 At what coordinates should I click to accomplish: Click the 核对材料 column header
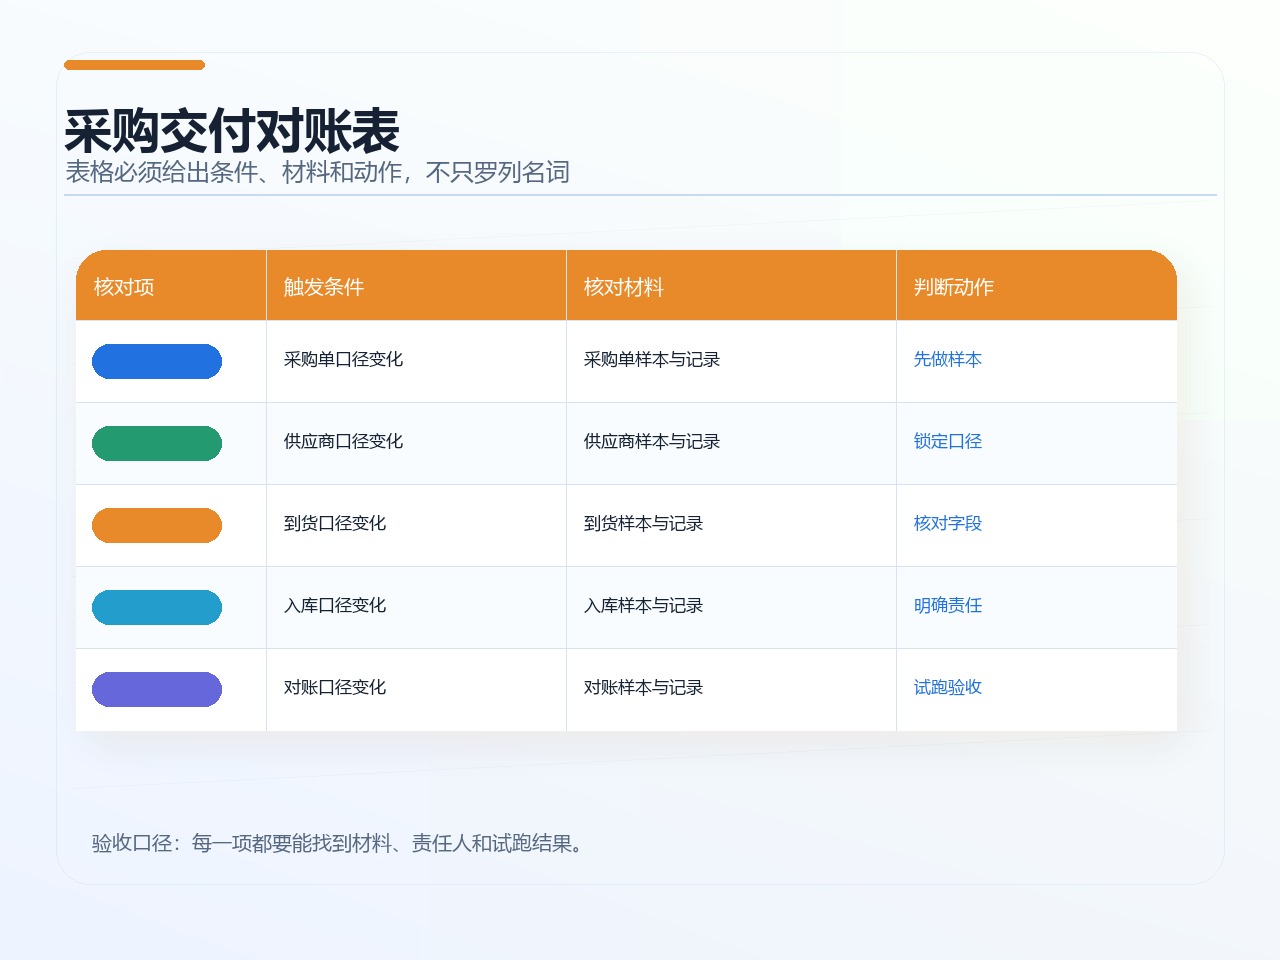[x=731, y=286]
